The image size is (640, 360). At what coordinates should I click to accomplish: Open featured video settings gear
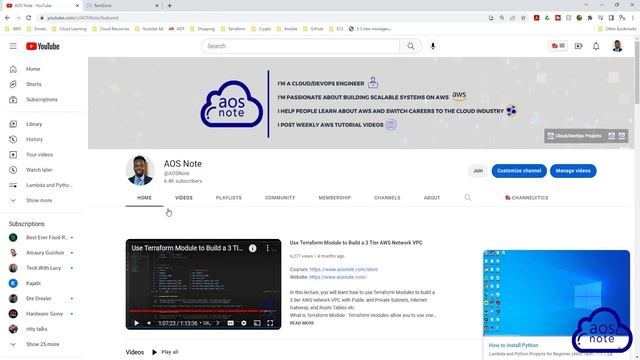244,323
